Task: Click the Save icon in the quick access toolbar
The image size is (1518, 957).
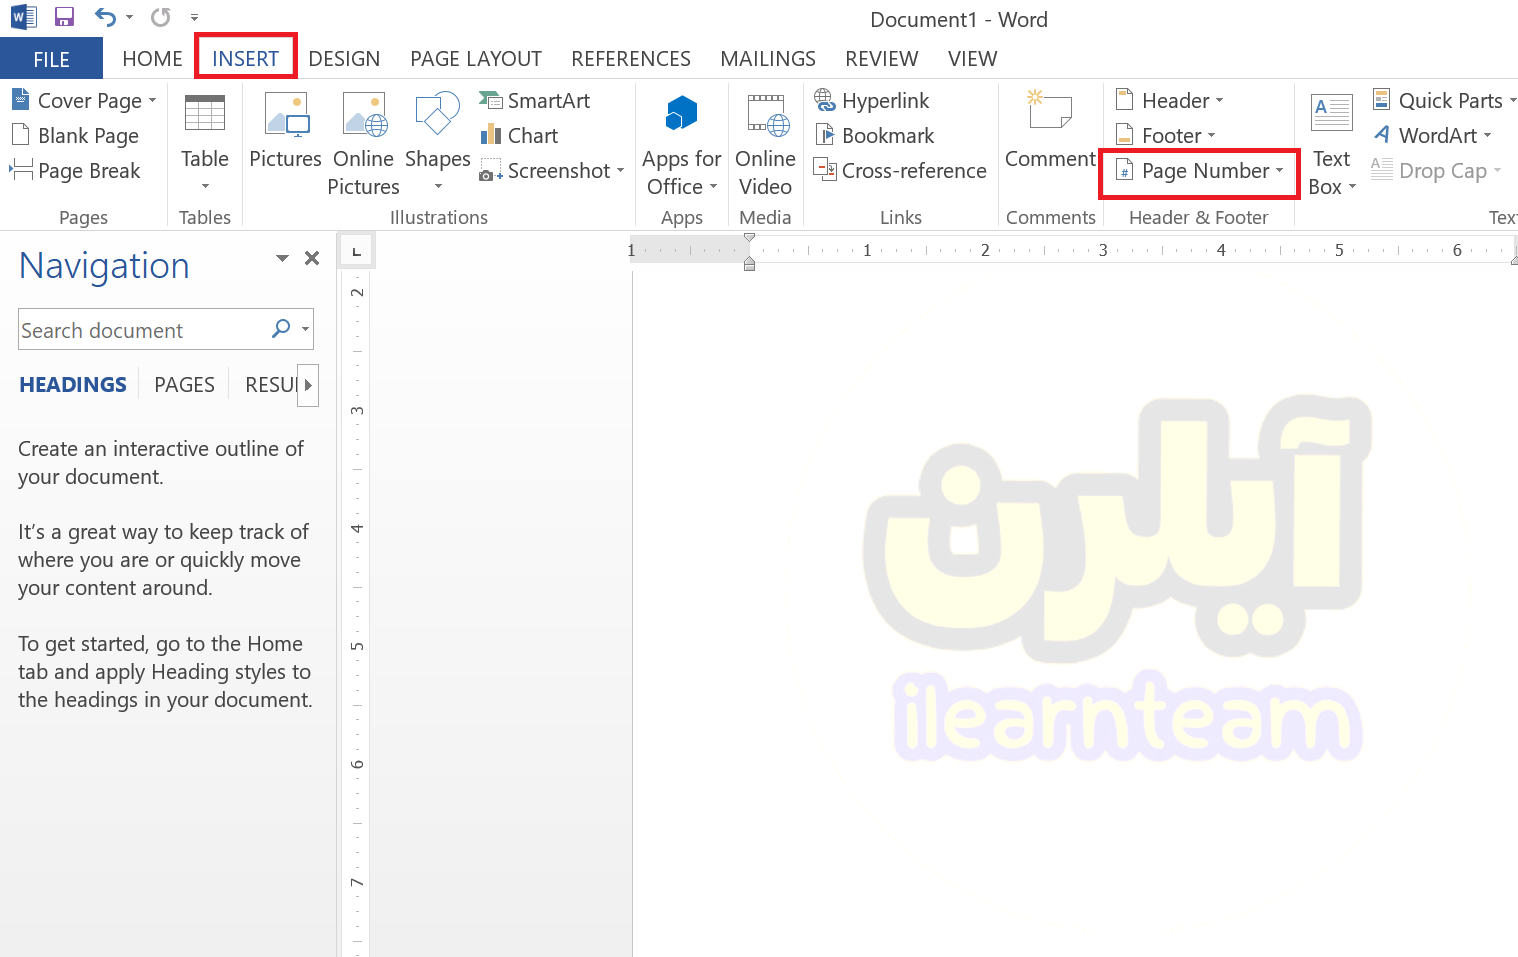Action: tap(64, 17)
